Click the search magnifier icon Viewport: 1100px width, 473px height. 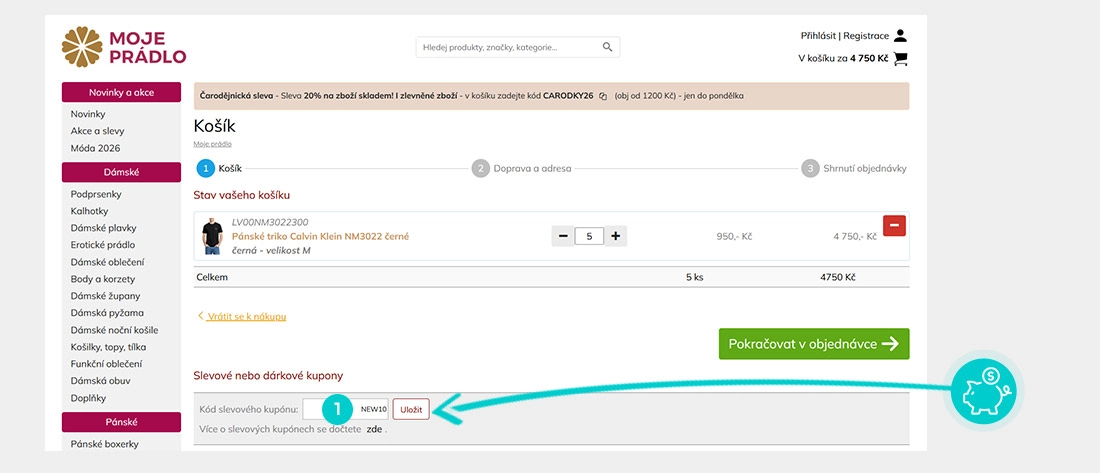608,47
